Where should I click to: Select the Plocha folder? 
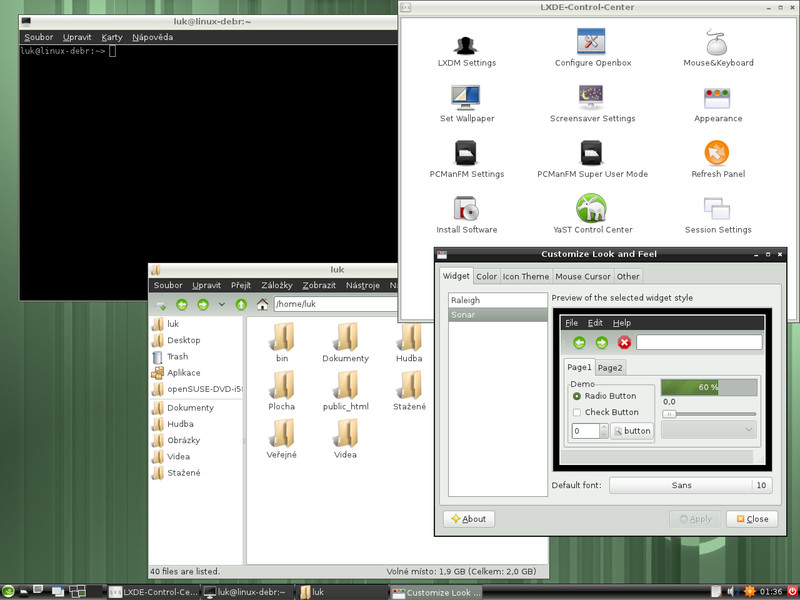pyautogui.click(x=282, y=391)
